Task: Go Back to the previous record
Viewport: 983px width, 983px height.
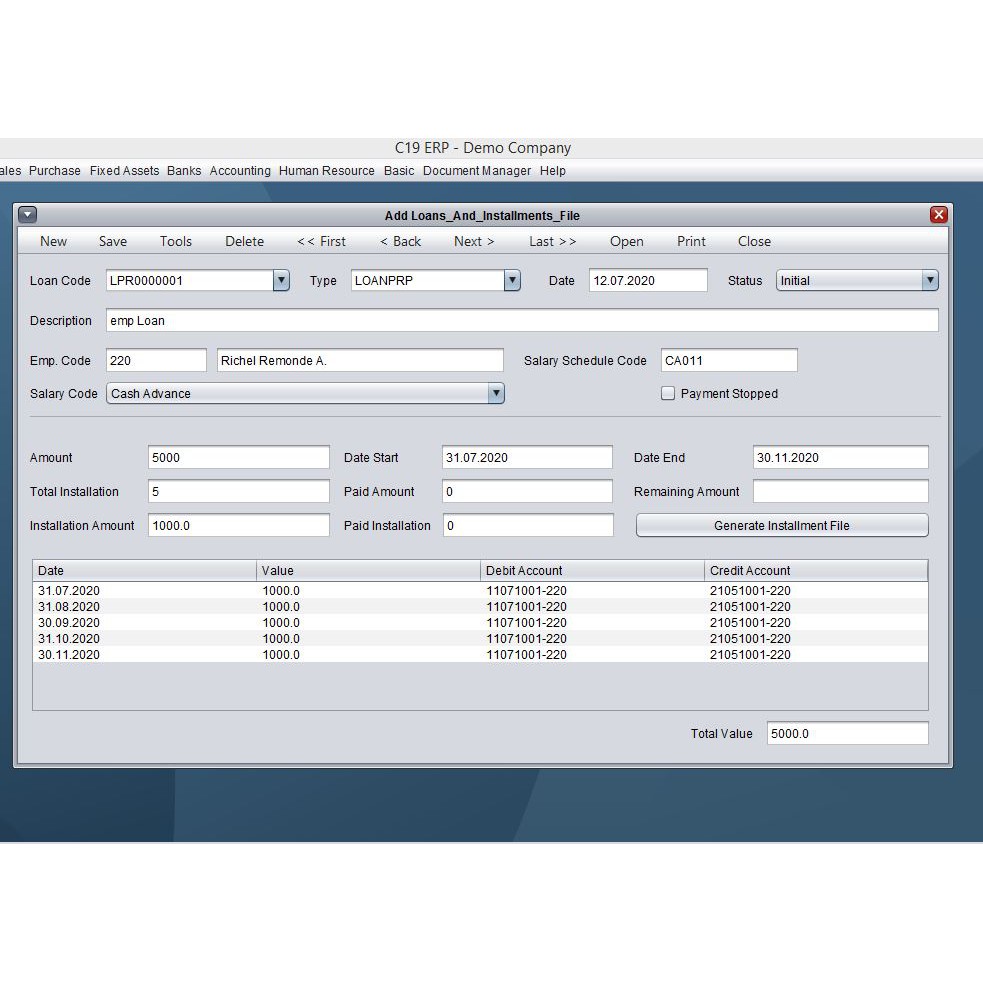Action: pos(400,241)
